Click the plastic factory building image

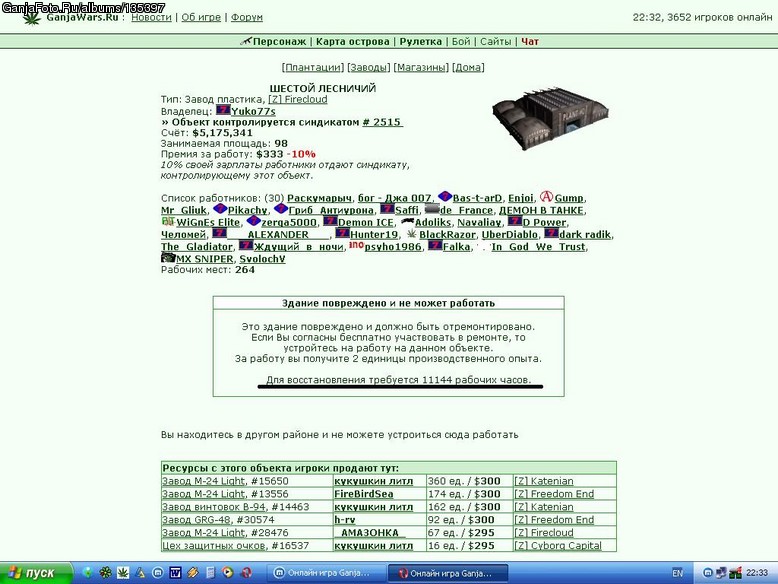[550, 118]
